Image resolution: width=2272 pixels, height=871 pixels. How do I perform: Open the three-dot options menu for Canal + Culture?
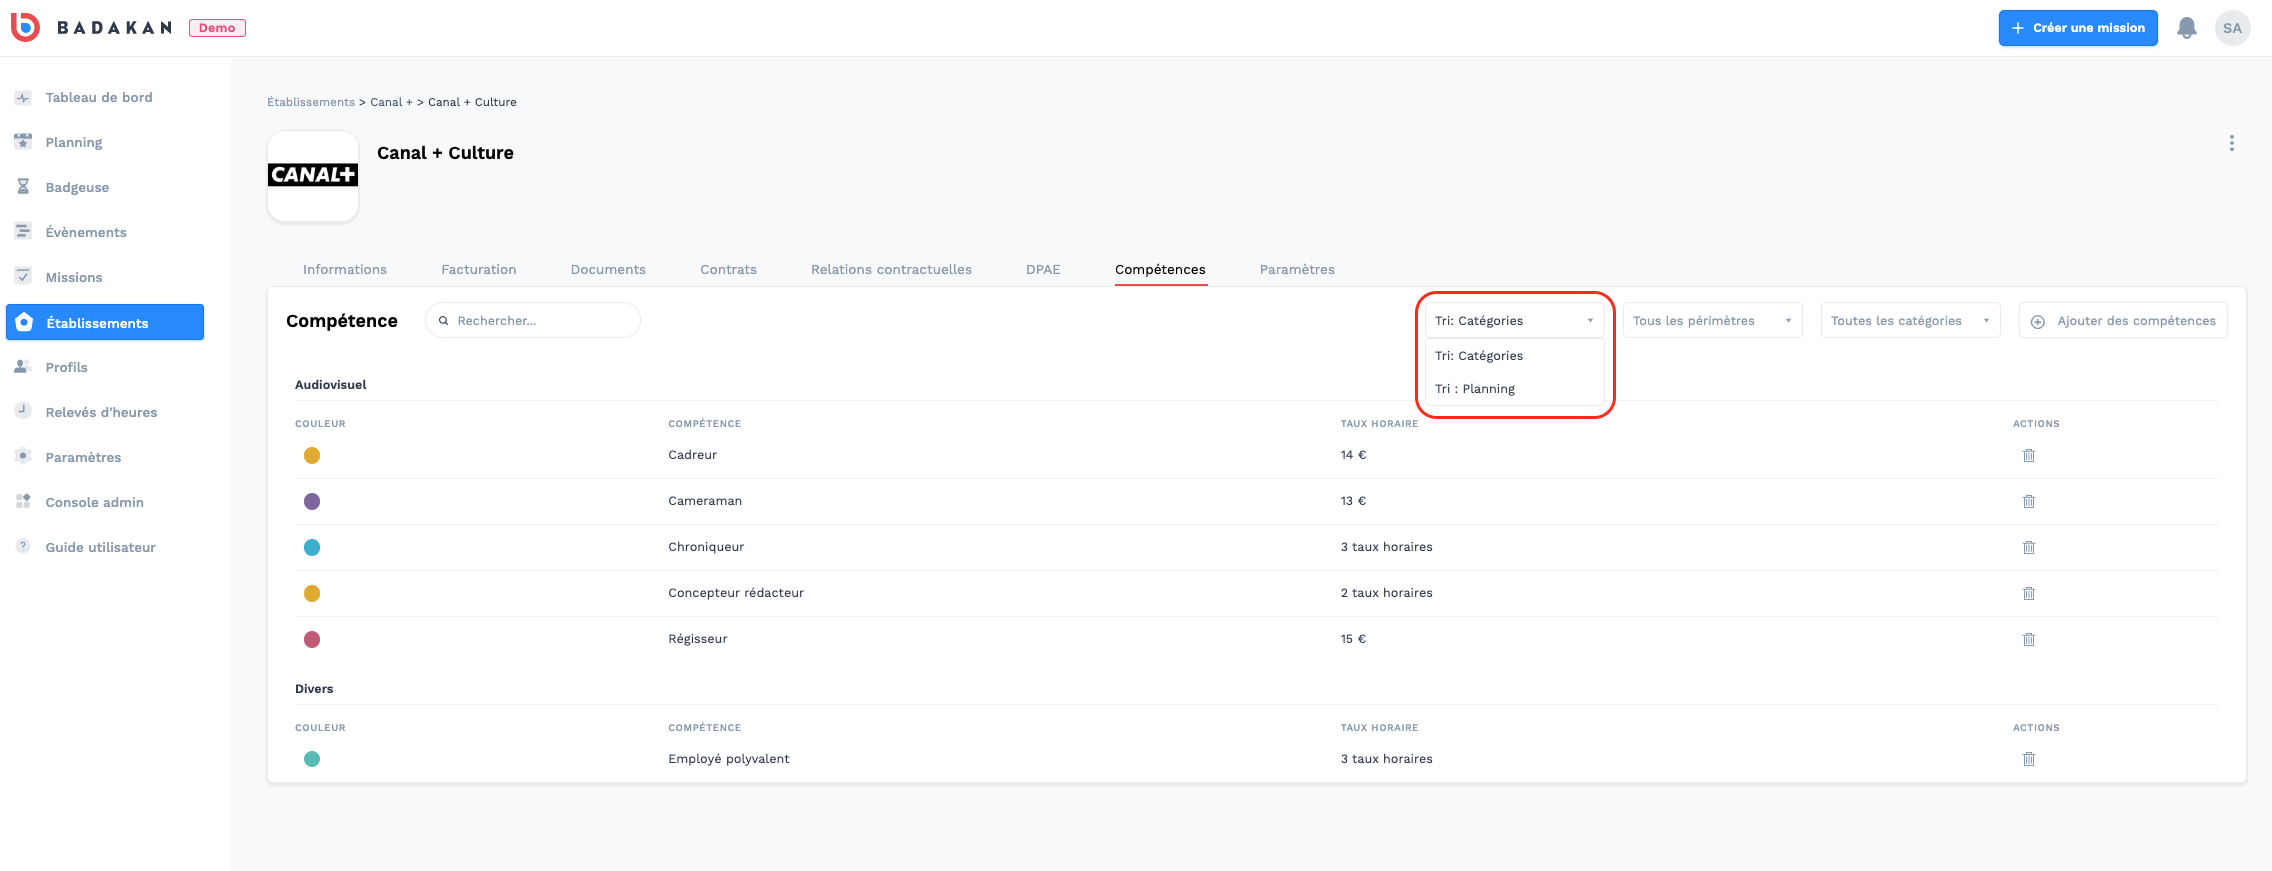click(2231, 143)
